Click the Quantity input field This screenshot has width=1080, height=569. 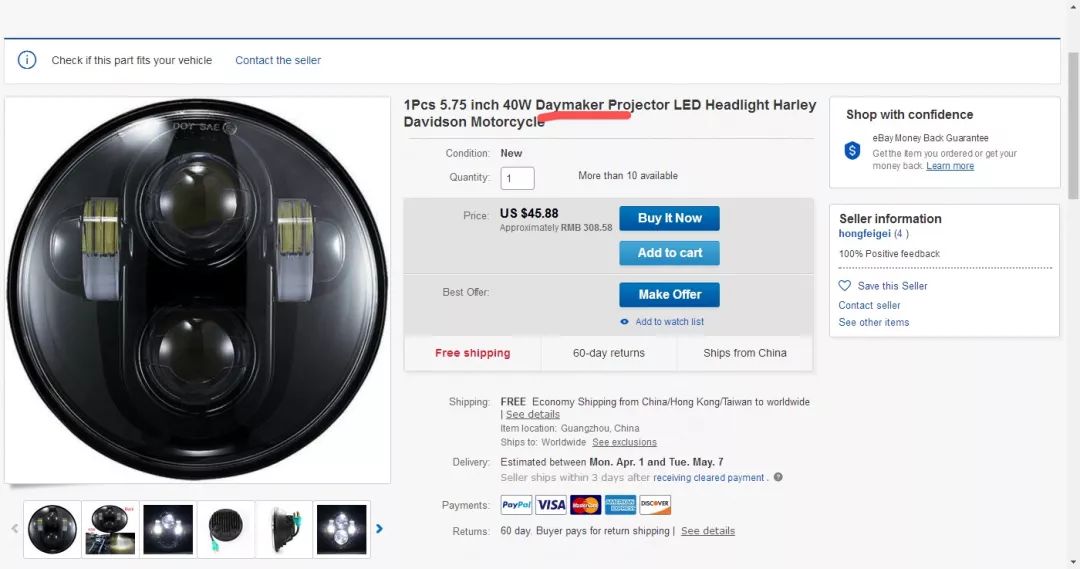[518, 178]
